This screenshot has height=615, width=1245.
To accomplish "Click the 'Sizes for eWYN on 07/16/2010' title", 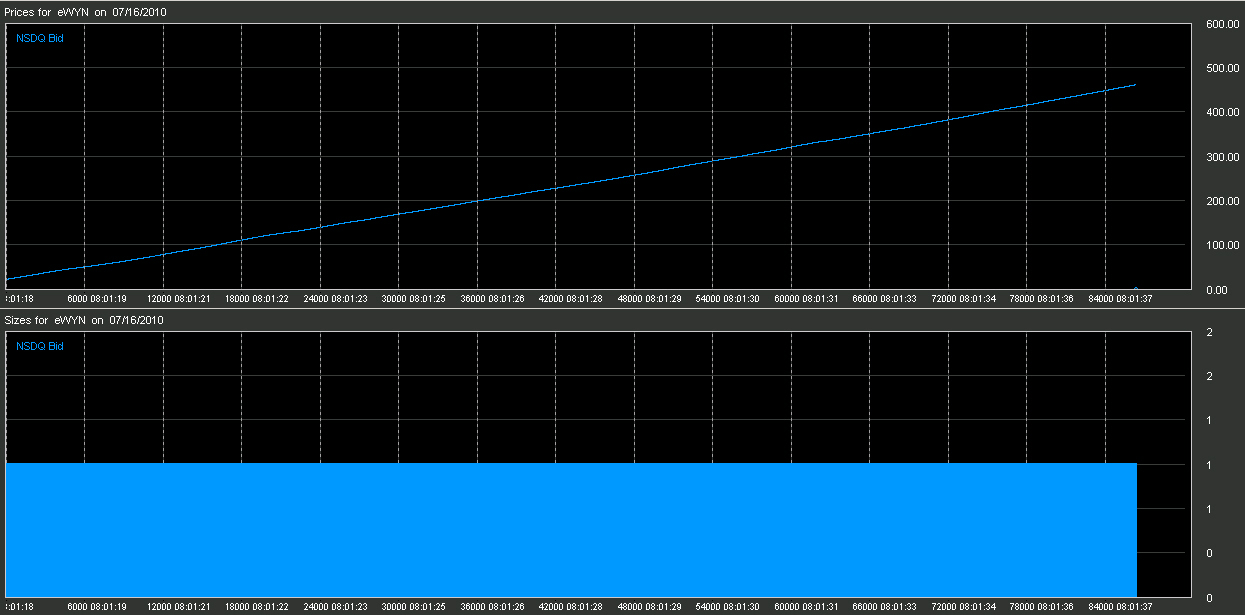I will (x=83, y=320).
